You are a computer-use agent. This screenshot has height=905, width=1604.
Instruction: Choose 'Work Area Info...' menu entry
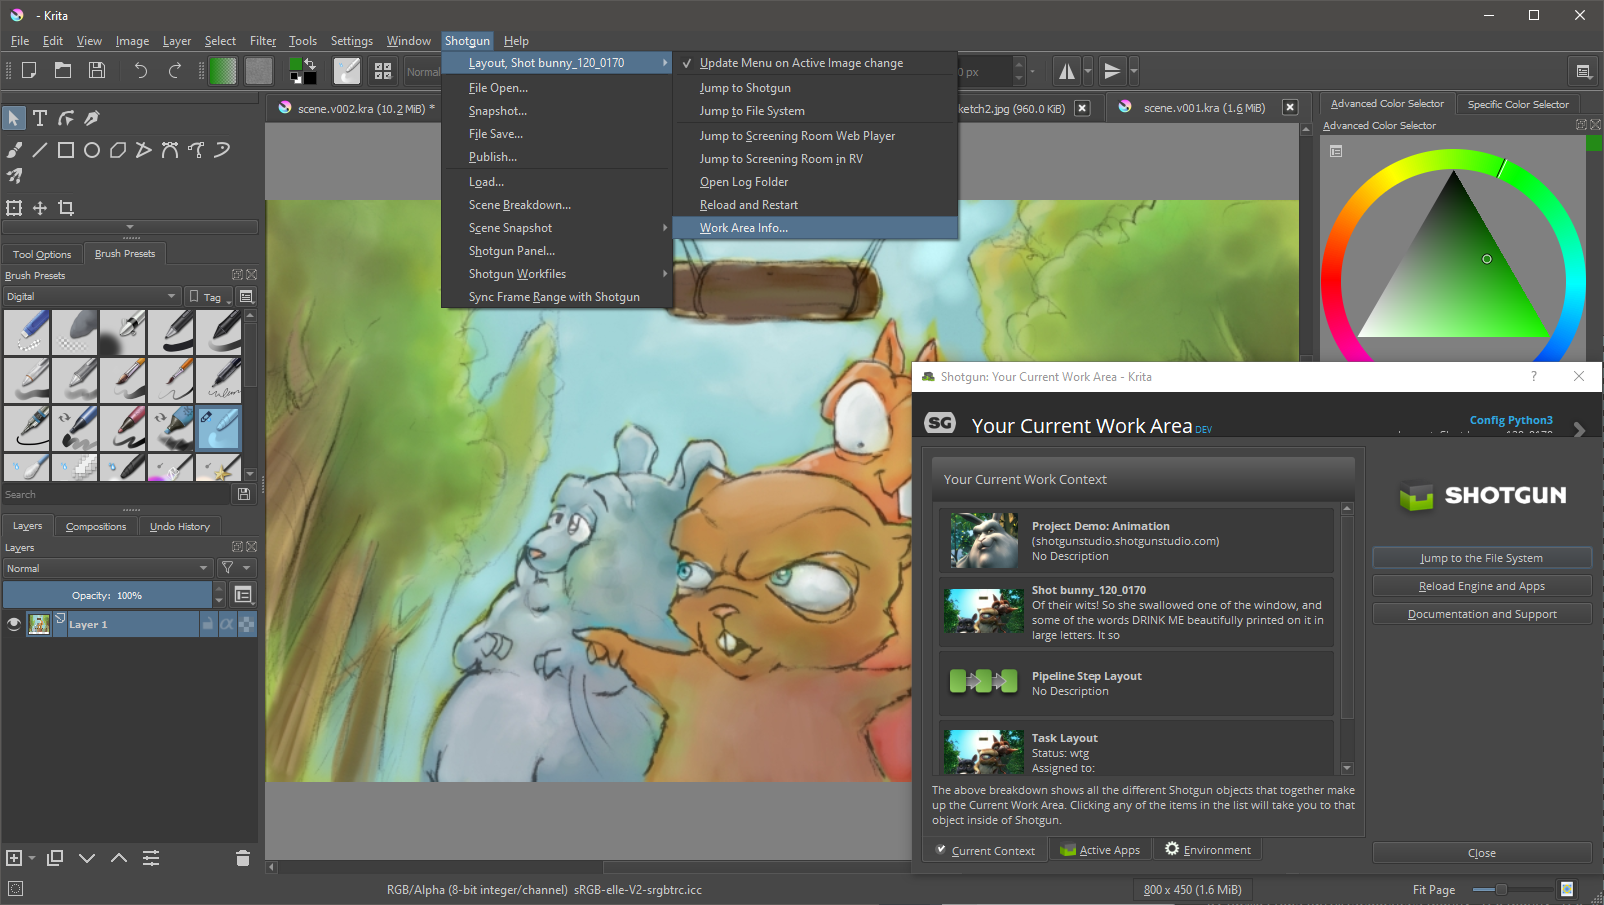click(x=815, y=228)
